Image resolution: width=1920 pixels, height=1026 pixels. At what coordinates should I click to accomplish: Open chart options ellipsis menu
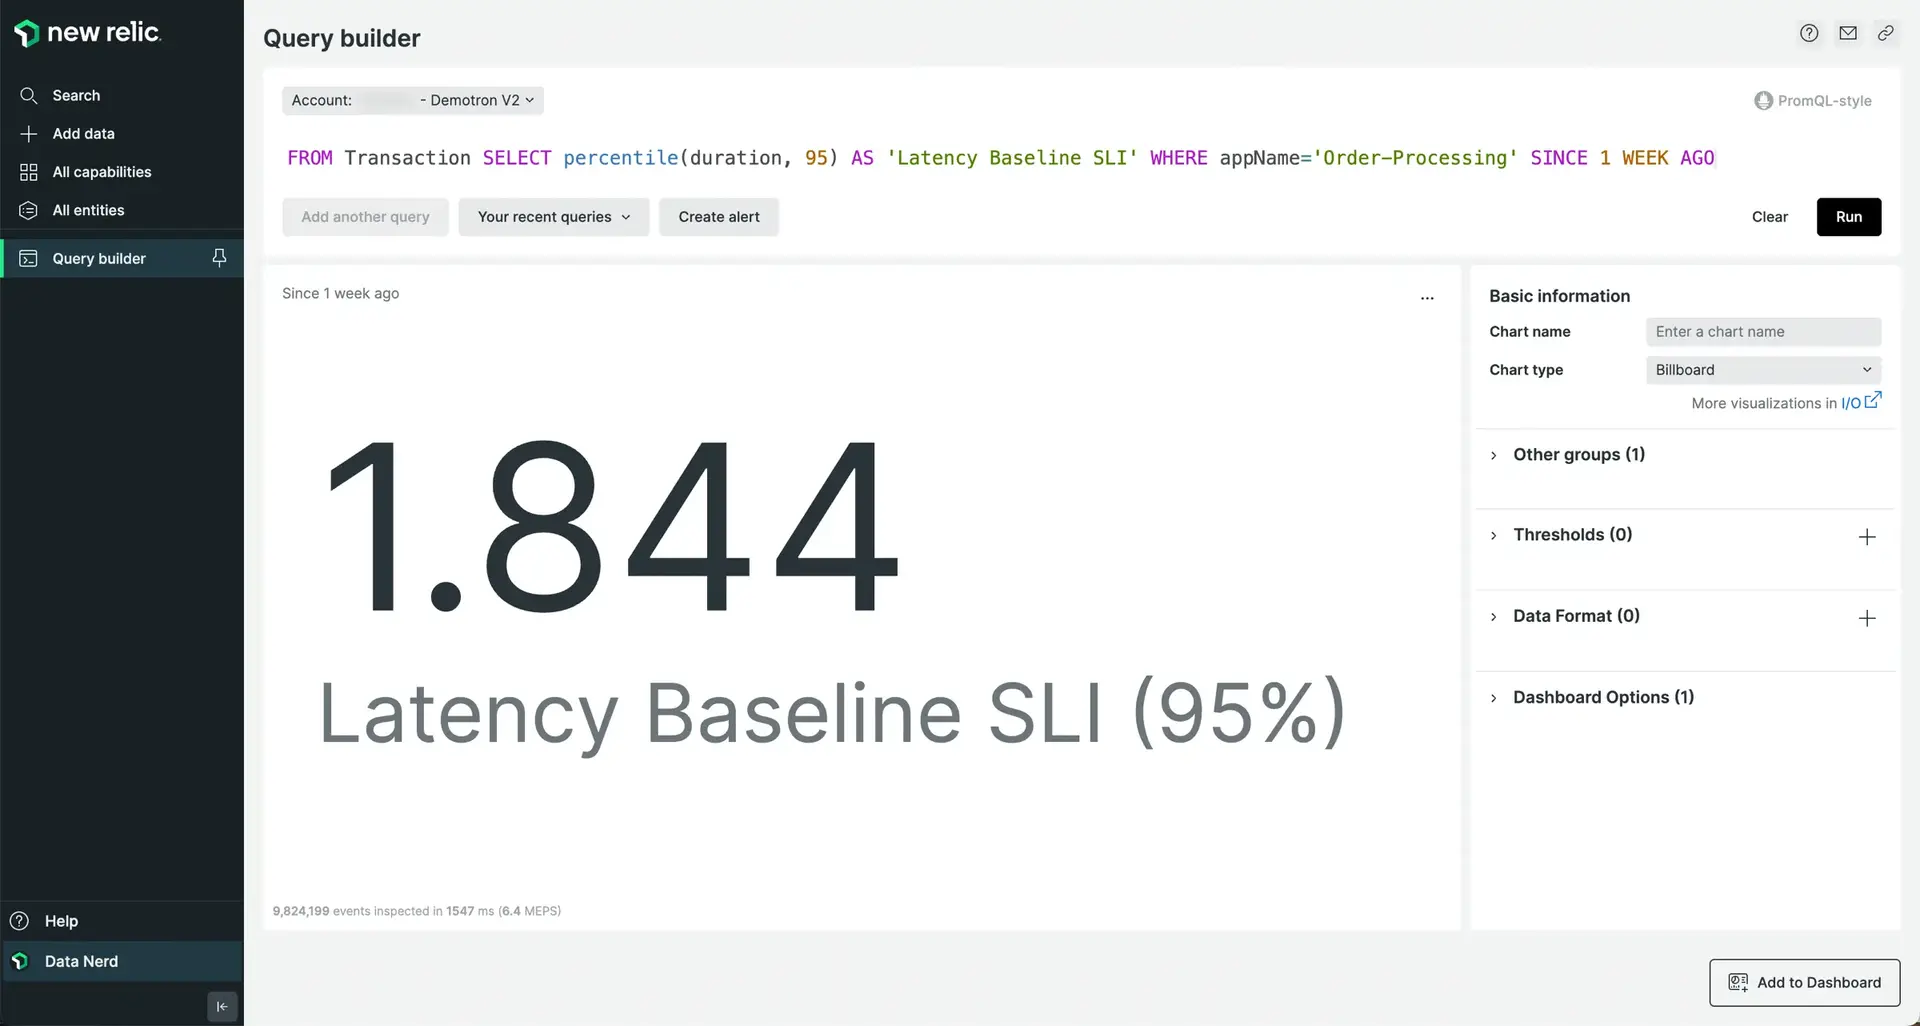click(1427, 297)
